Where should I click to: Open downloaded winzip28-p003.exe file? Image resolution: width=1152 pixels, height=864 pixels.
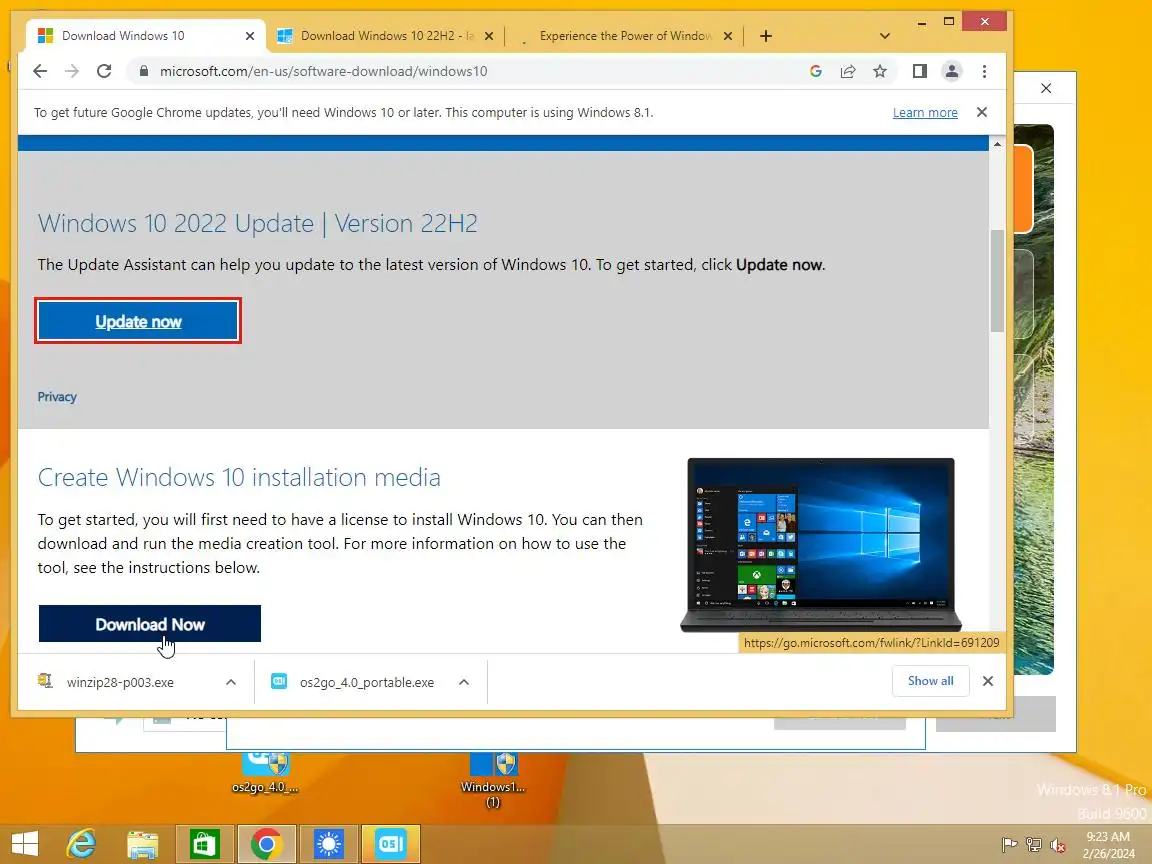tap(121, 682)
